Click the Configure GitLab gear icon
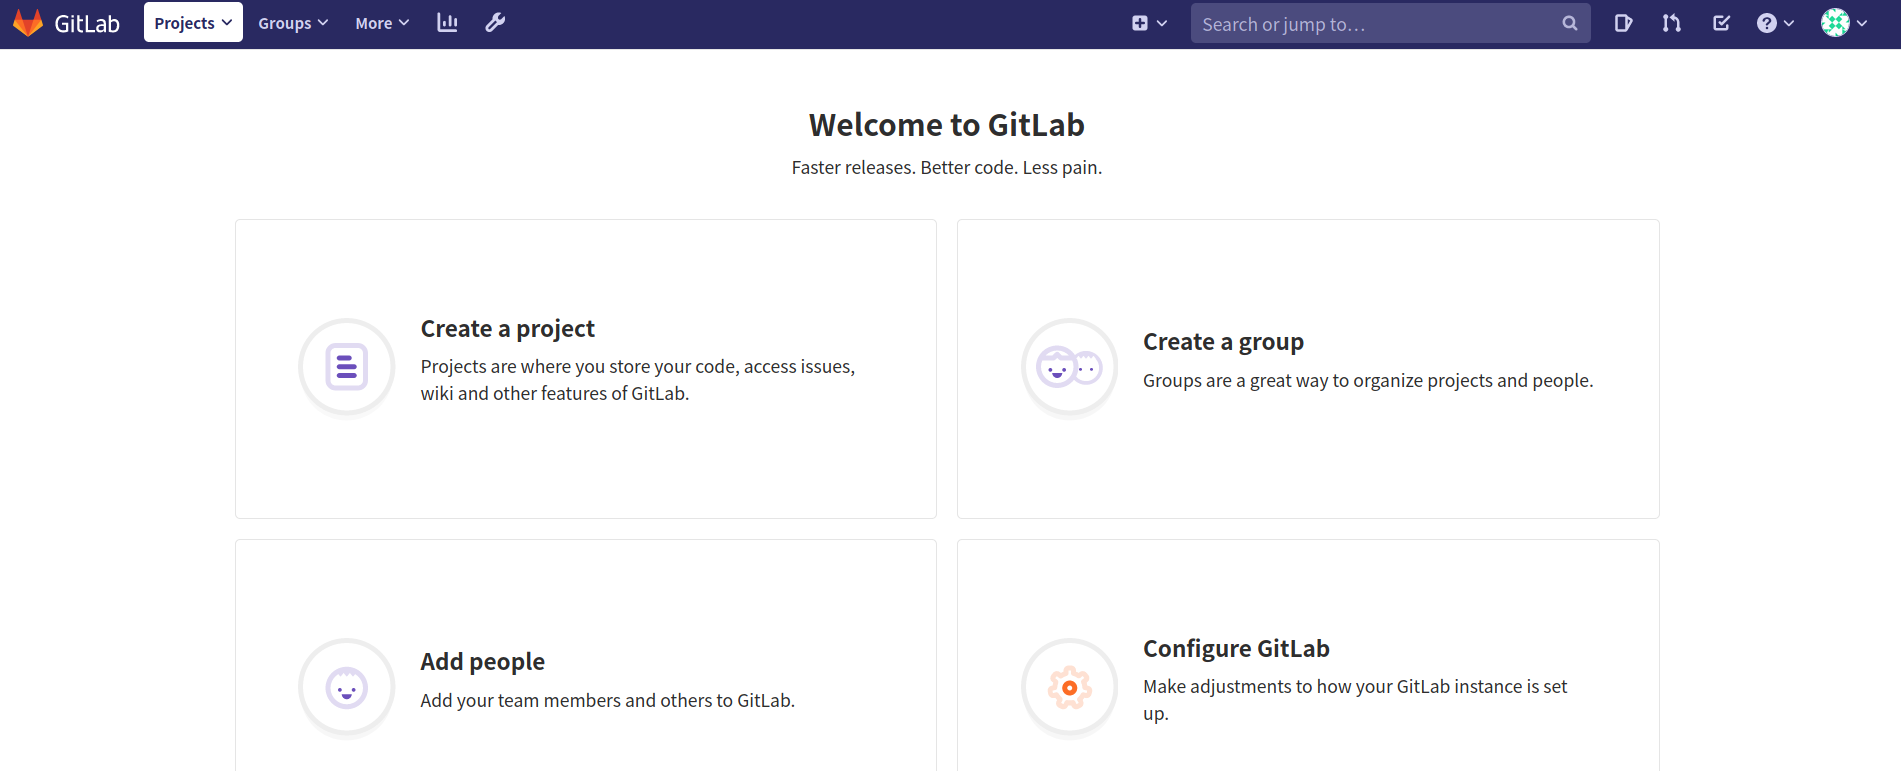The height and width of the screenshot is (771, 1901). click(1069, 688)
